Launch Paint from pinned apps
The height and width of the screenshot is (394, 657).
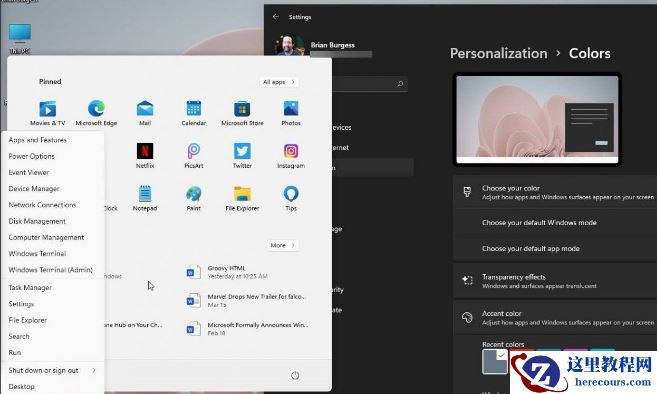(194, 194)
